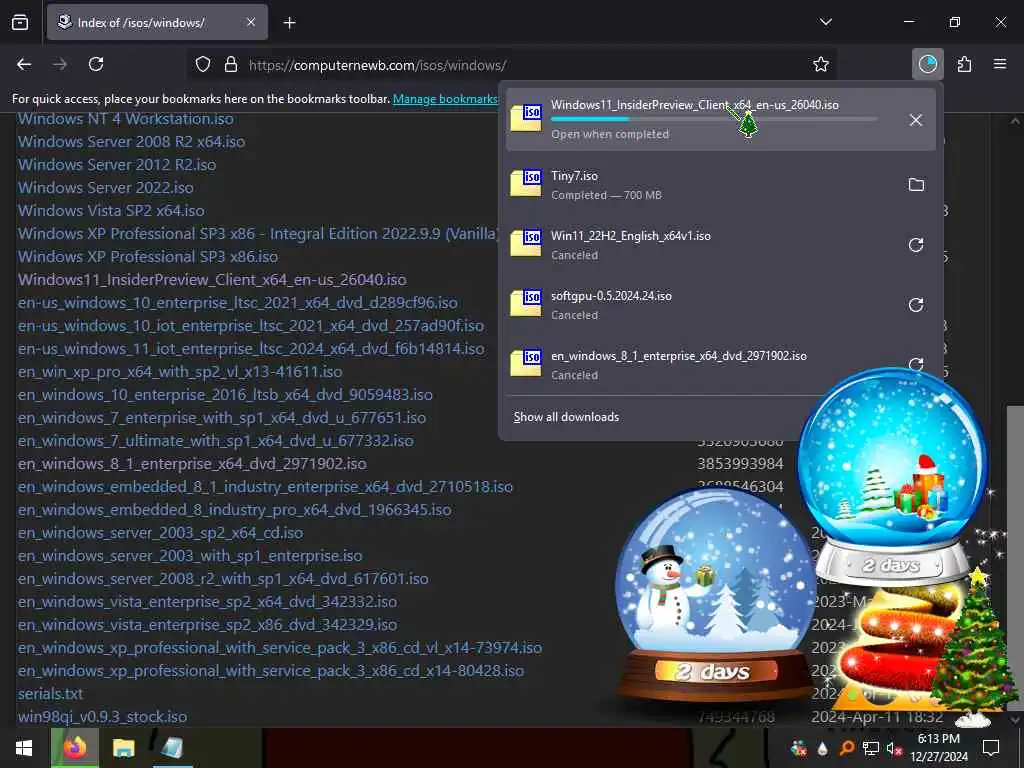Click the URL address bar
Screen dimensions: 1024x768
point(513,65)
